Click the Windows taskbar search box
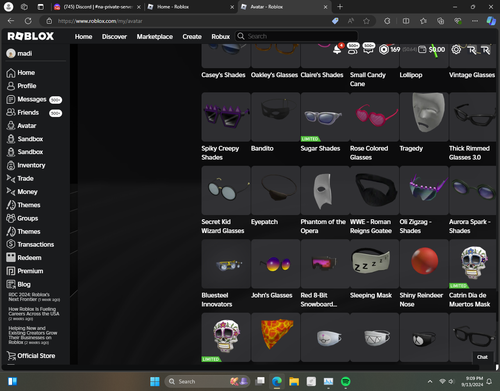The width and height of the screenshot is (500, 391). point(207,381)
